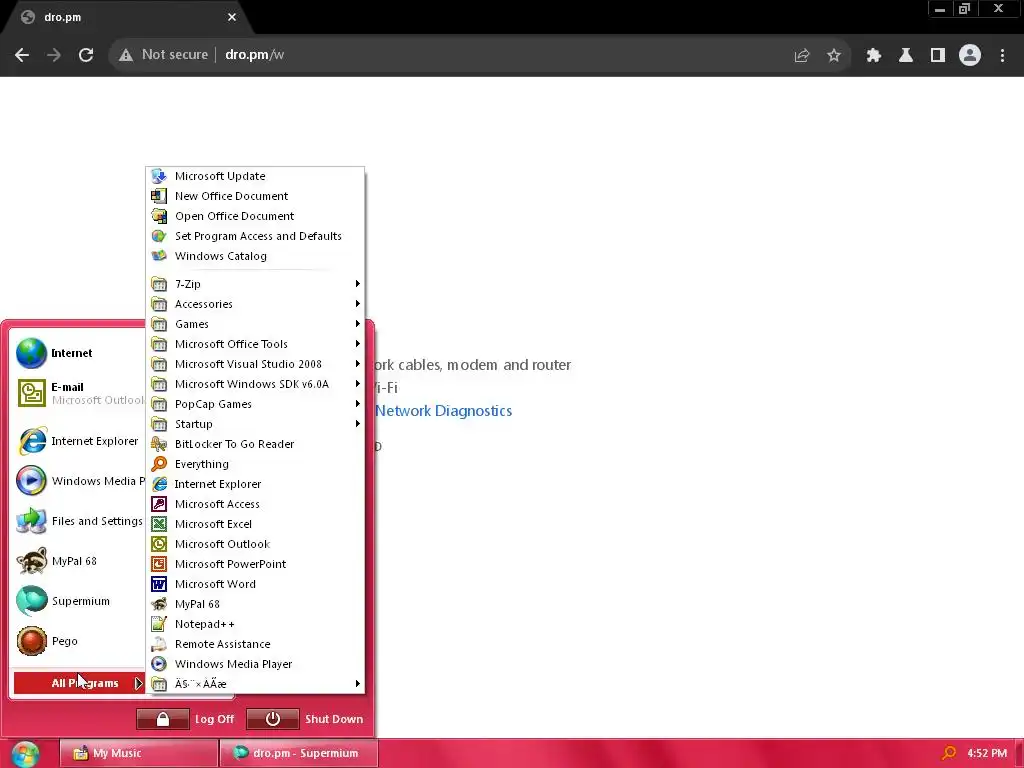Viewport: 1024px width, 768px height.
Task: Click the Not secure warning indicator
Action: (x=163, y=55)
